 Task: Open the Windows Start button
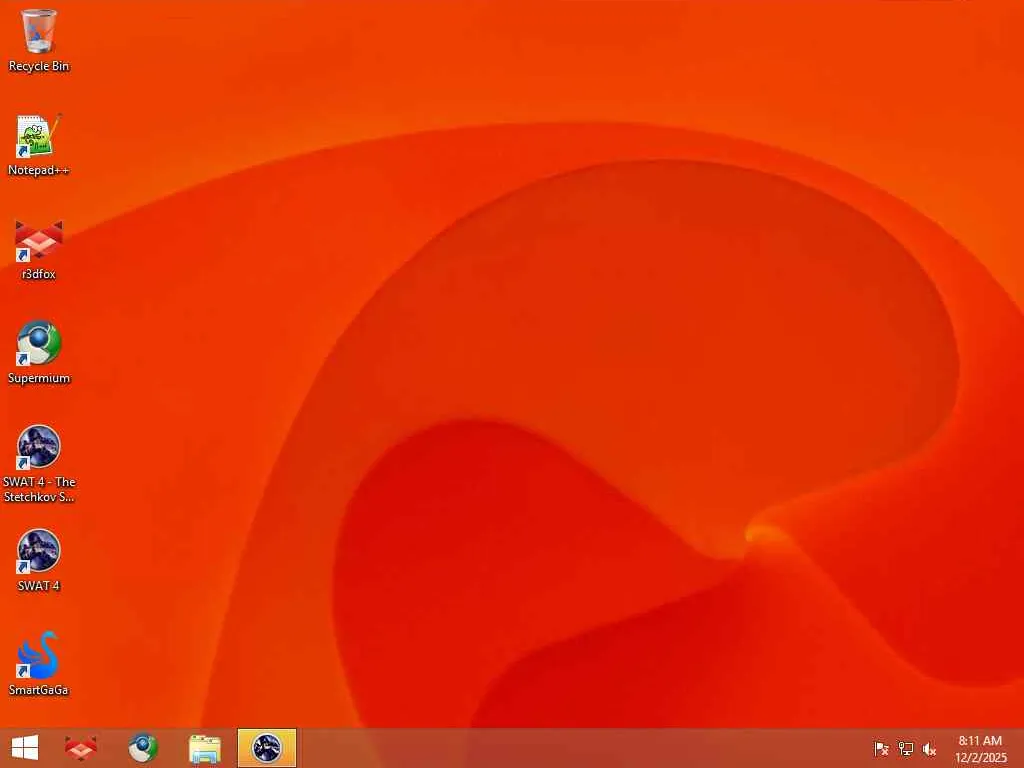25,748
